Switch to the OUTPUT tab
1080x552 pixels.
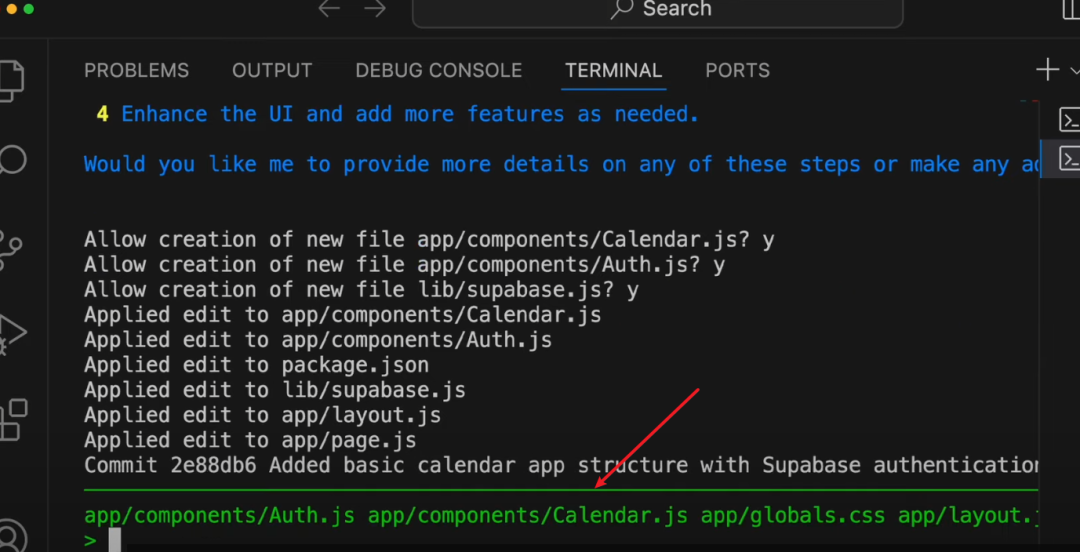tap(272, 70)
